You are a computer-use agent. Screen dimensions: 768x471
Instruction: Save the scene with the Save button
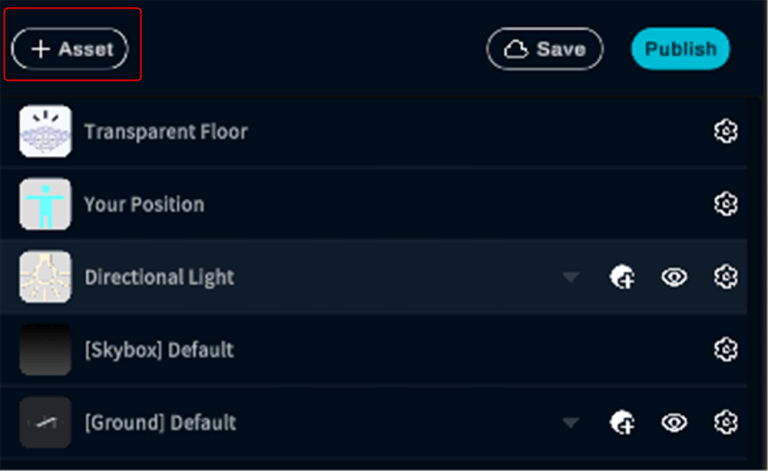[x=545, y=48]
